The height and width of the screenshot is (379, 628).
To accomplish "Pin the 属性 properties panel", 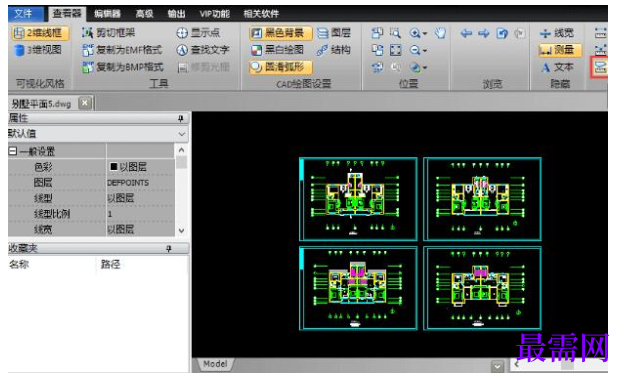I will pyautogui.click(x=181, y=118).
